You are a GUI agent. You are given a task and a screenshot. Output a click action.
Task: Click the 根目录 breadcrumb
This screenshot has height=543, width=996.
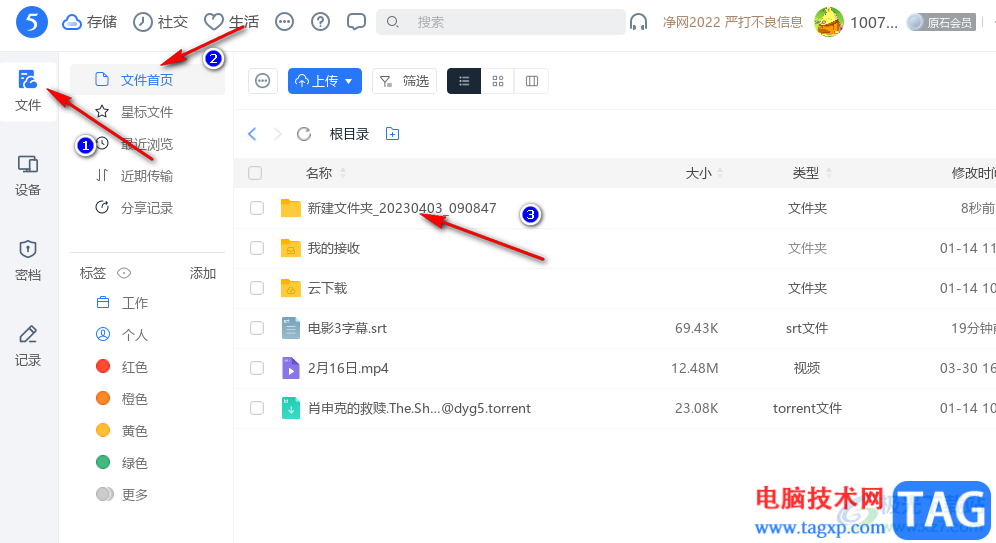[349, 134]
